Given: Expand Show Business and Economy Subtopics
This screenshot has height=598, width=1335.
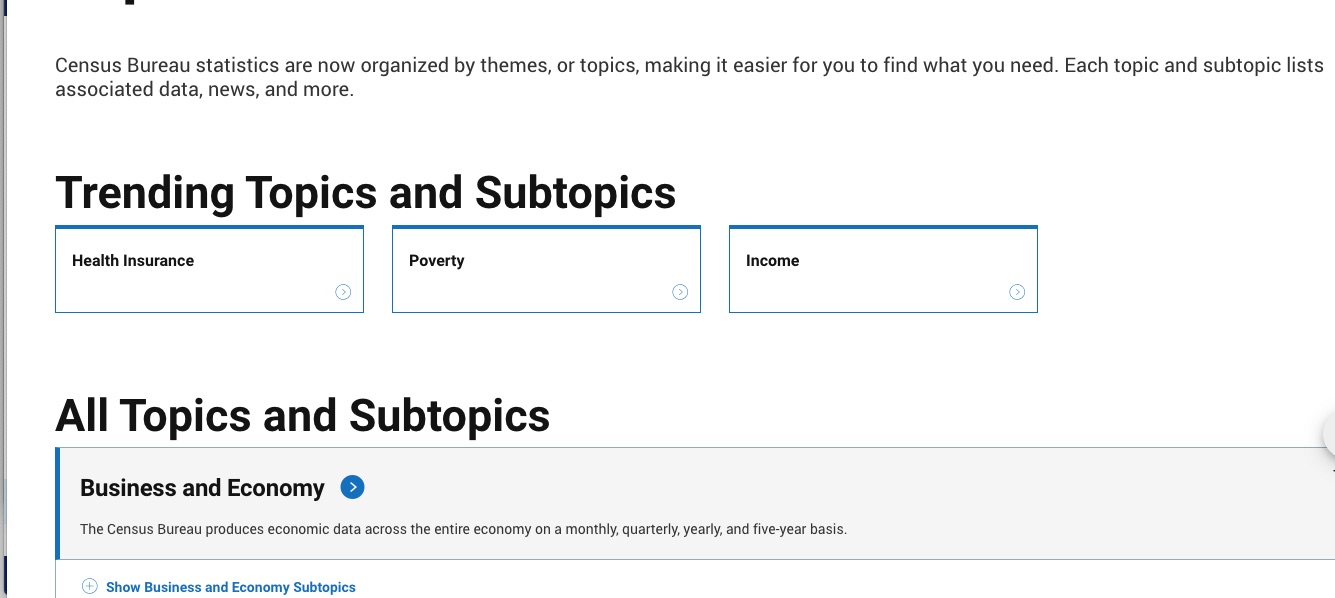Looking at the screenshot, I should (x=230, y=587).
